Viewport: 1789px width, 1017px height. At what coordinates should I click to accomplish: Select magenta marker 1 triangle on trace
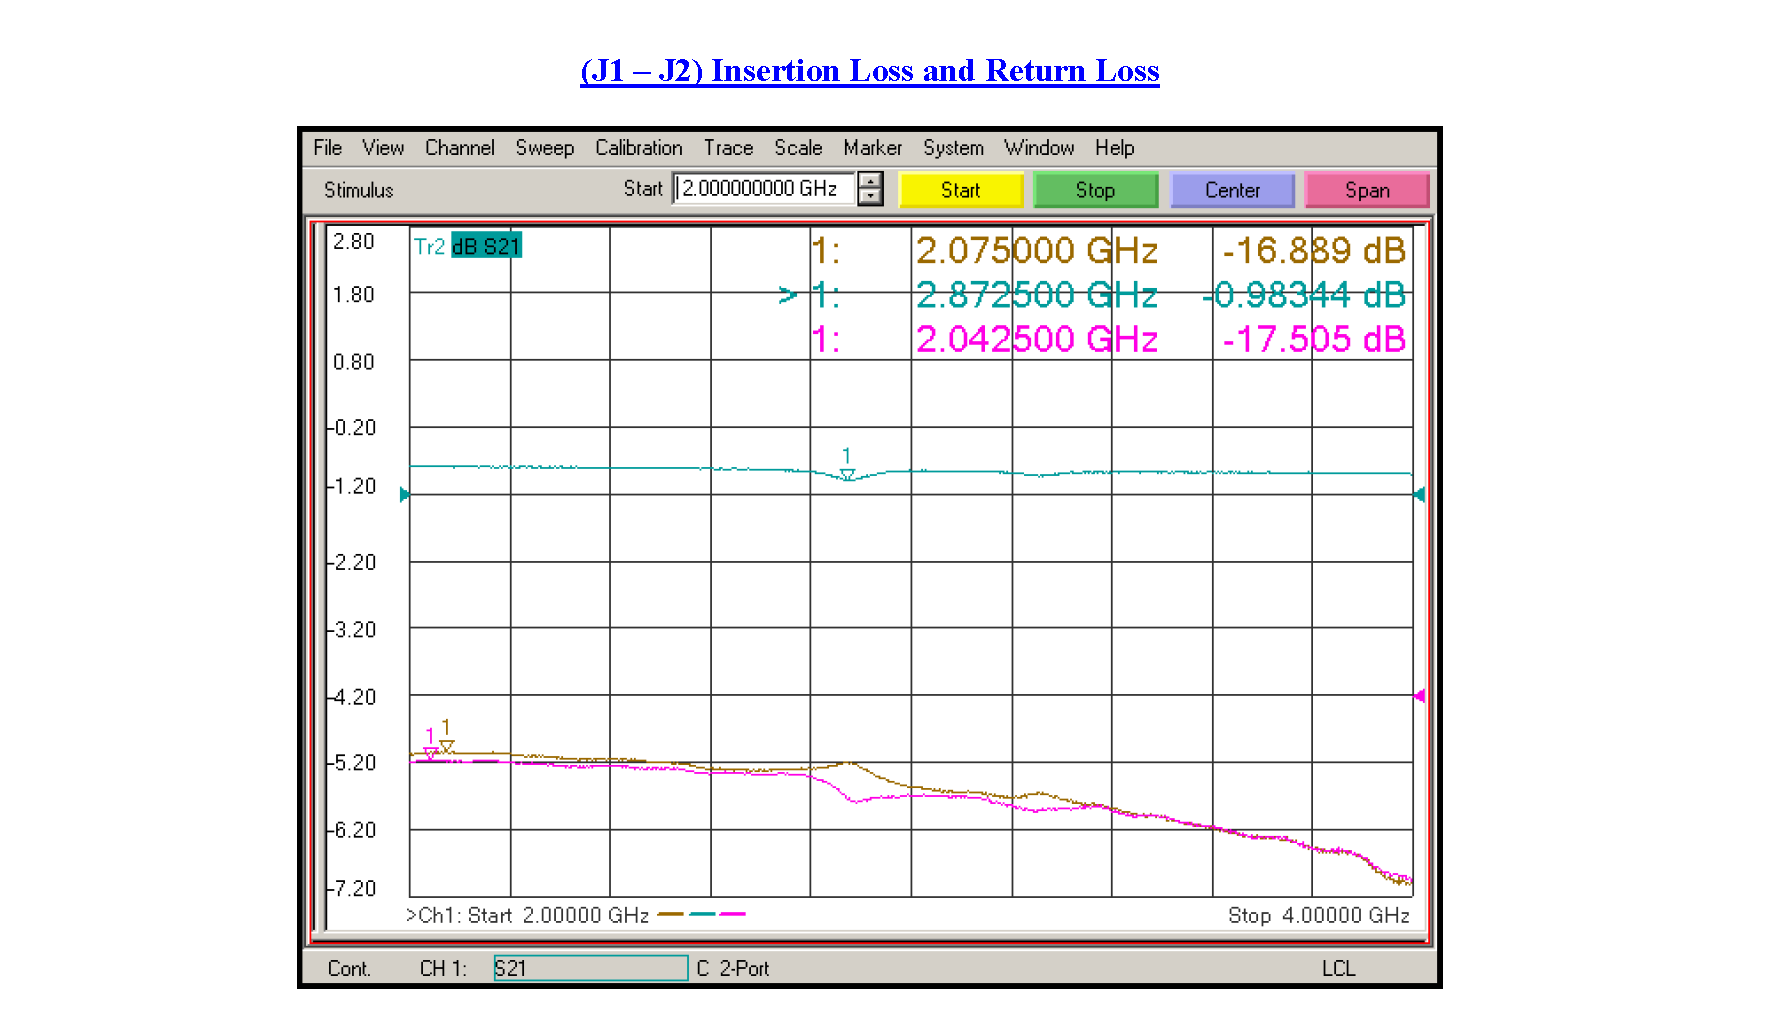[431, 753]
